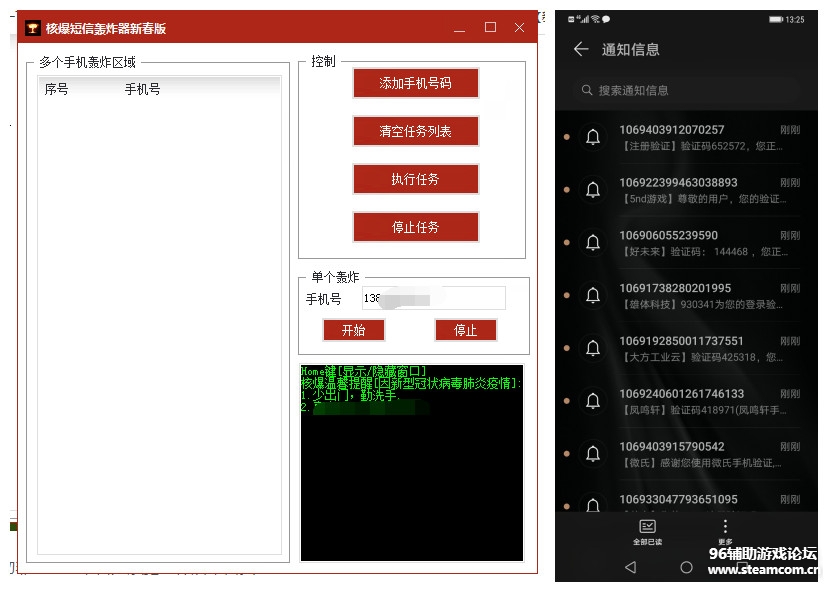This screenshot has width=828, height=592.
Task: Select the 序号 column header
Action: click(x=57, y=89)
